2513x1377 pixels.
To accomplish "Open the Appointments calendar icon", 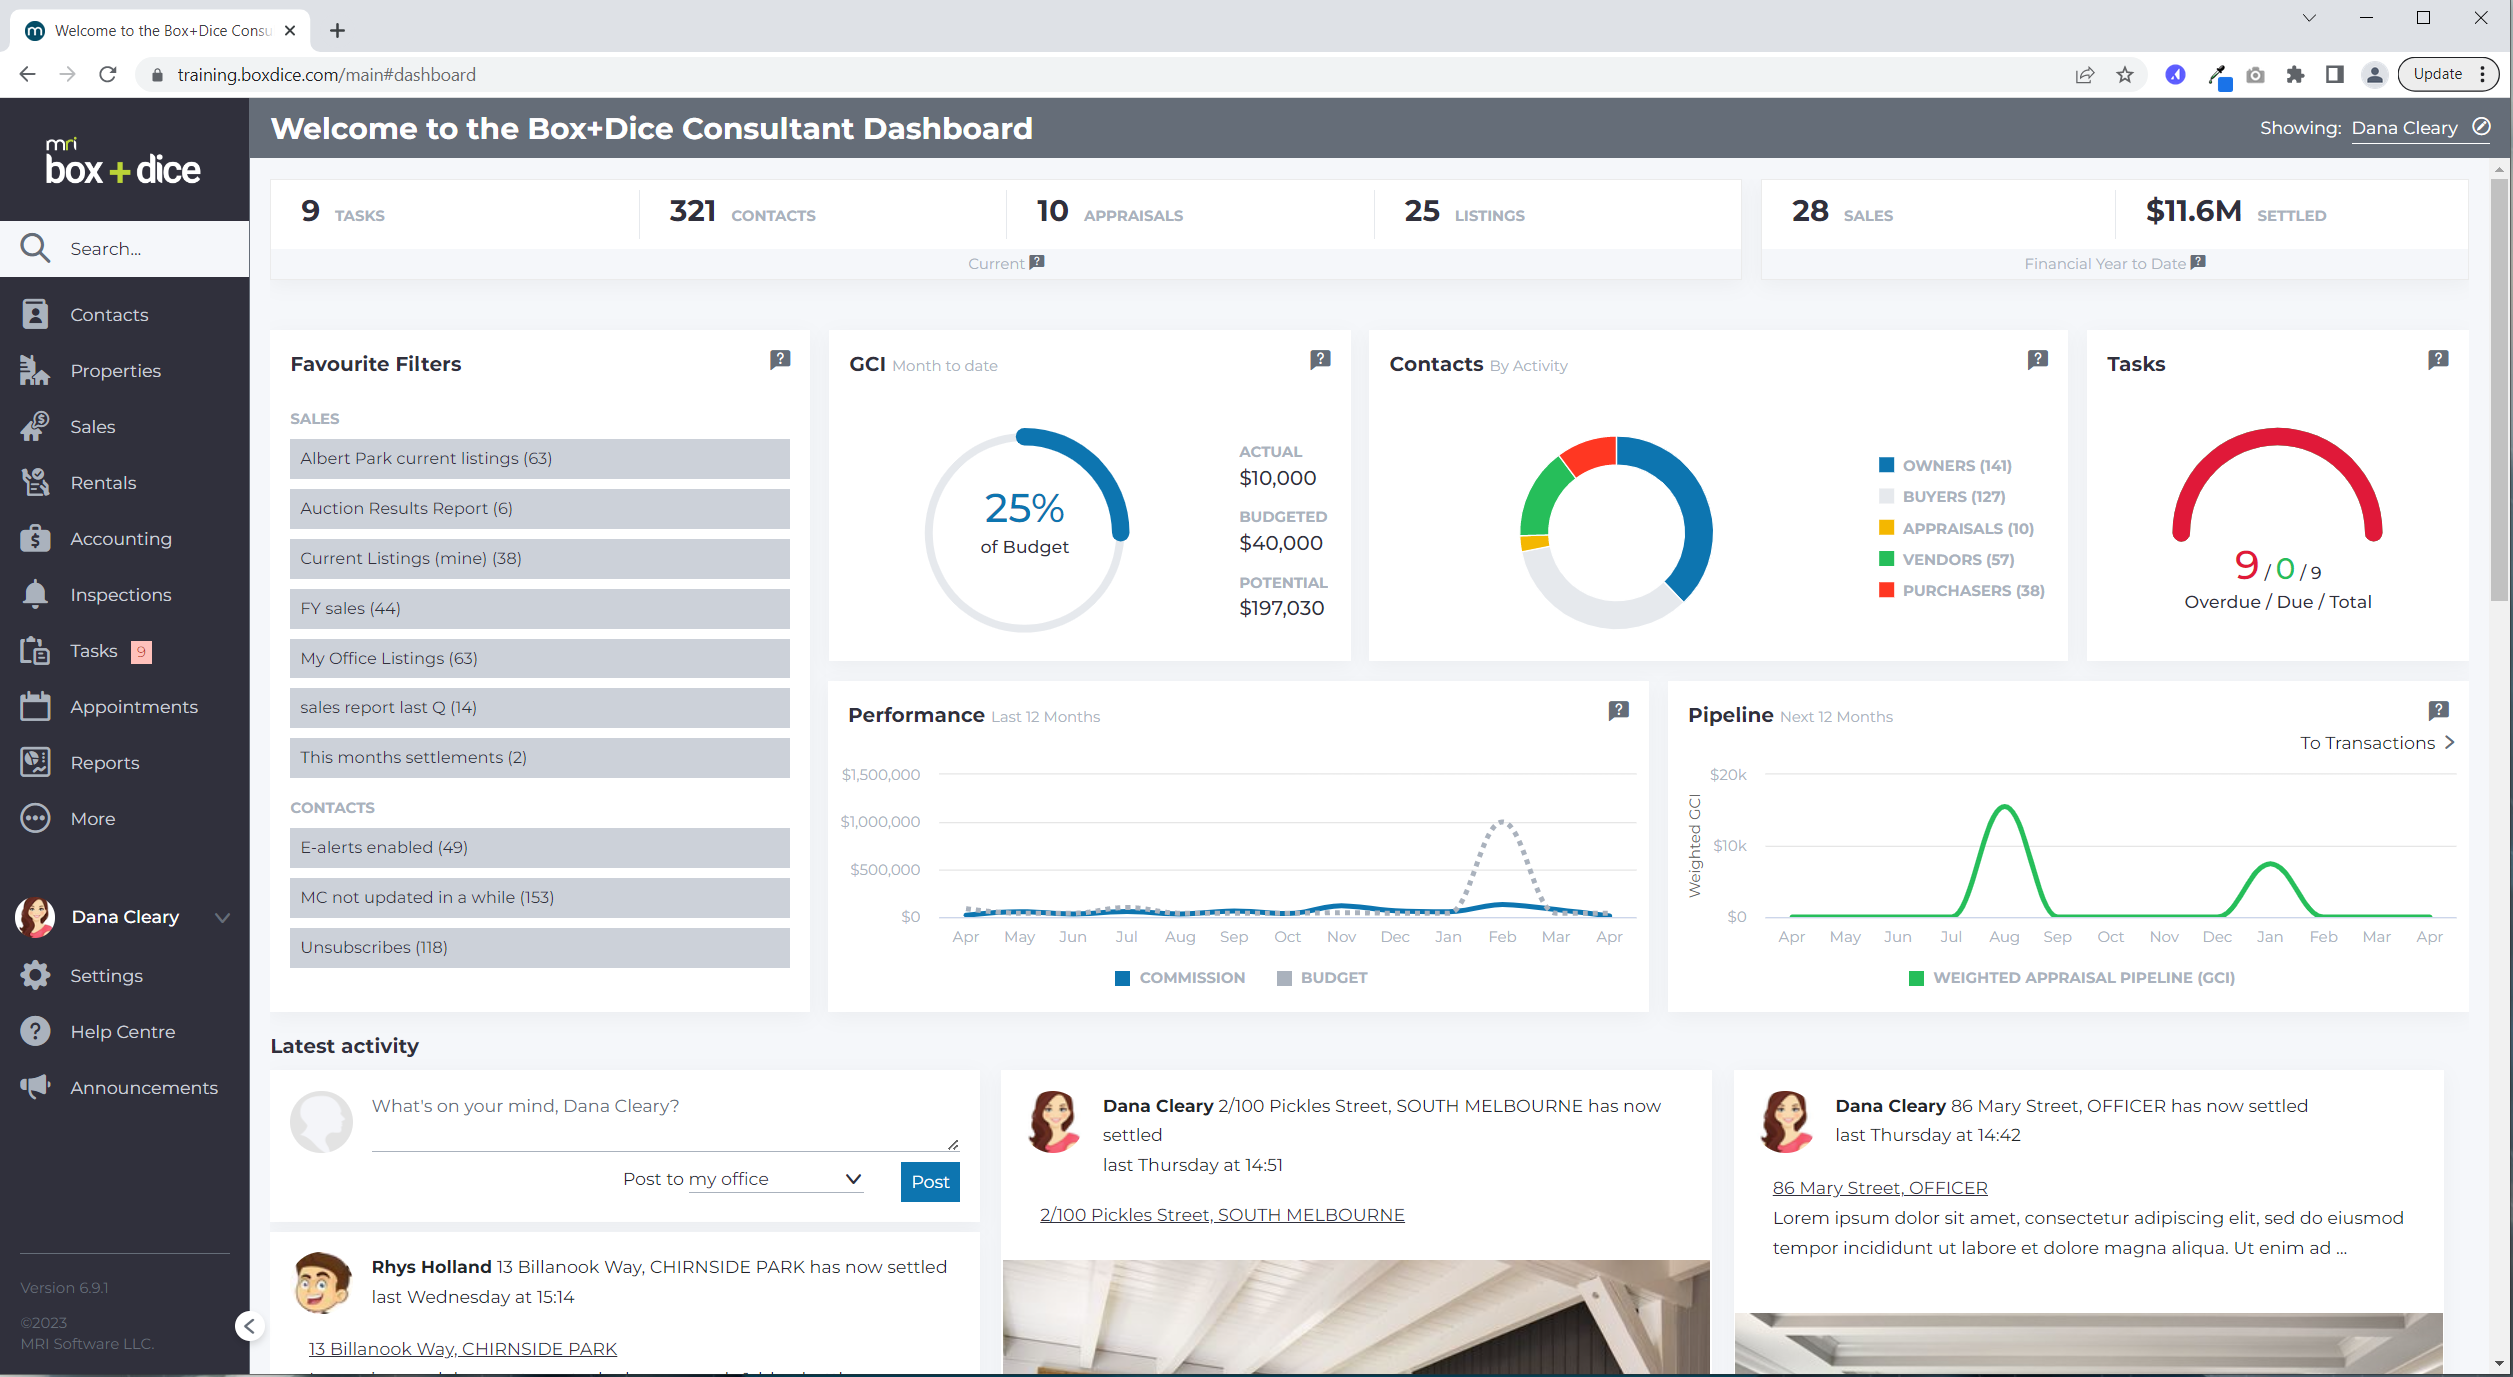I will tap(35, 706).
